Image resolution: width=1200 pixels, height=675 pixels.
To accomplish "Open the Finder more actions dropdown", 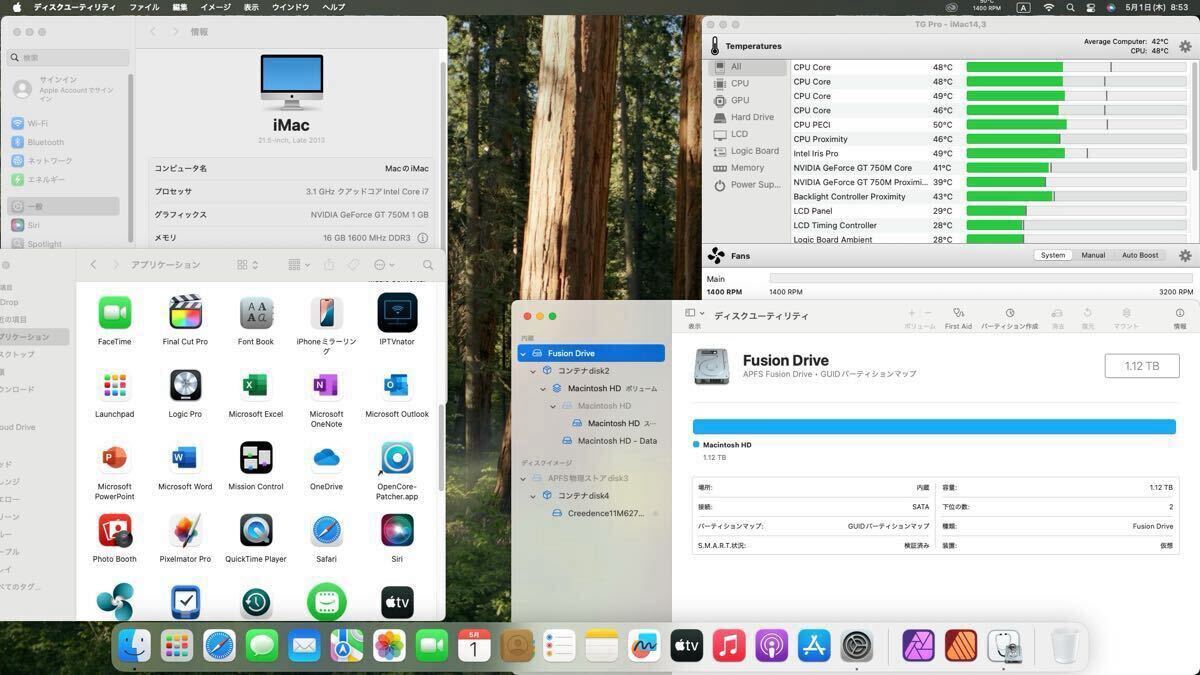I will point(385,265).
